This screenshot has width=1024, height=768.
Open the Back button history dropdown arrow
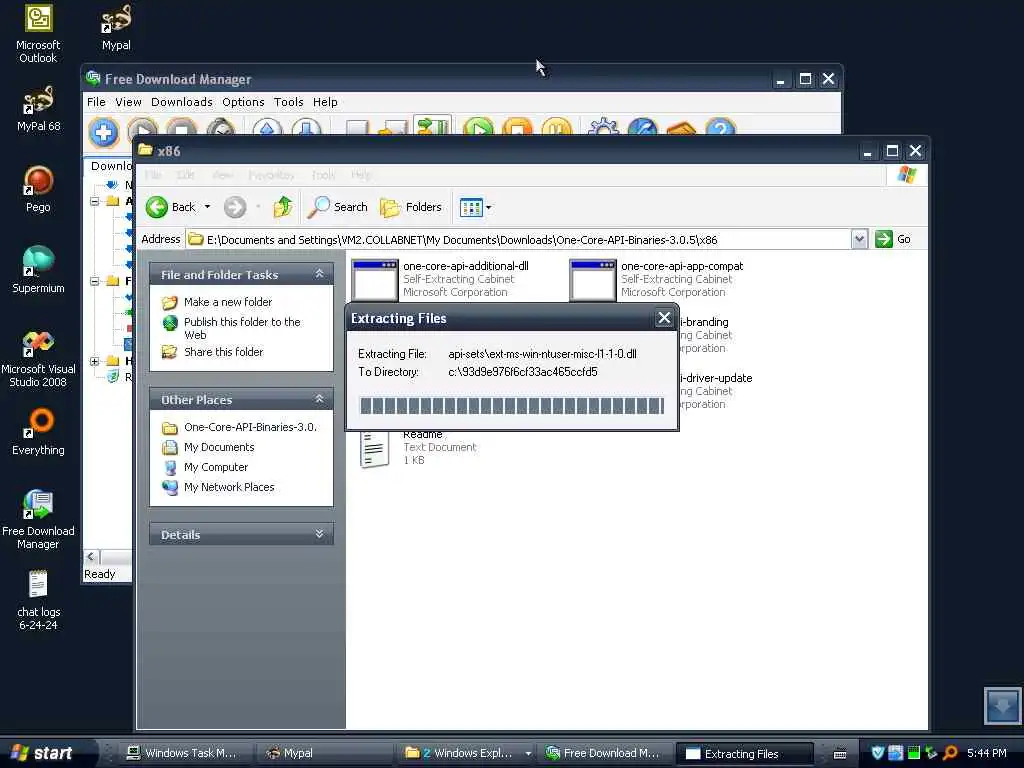point(208,207)
